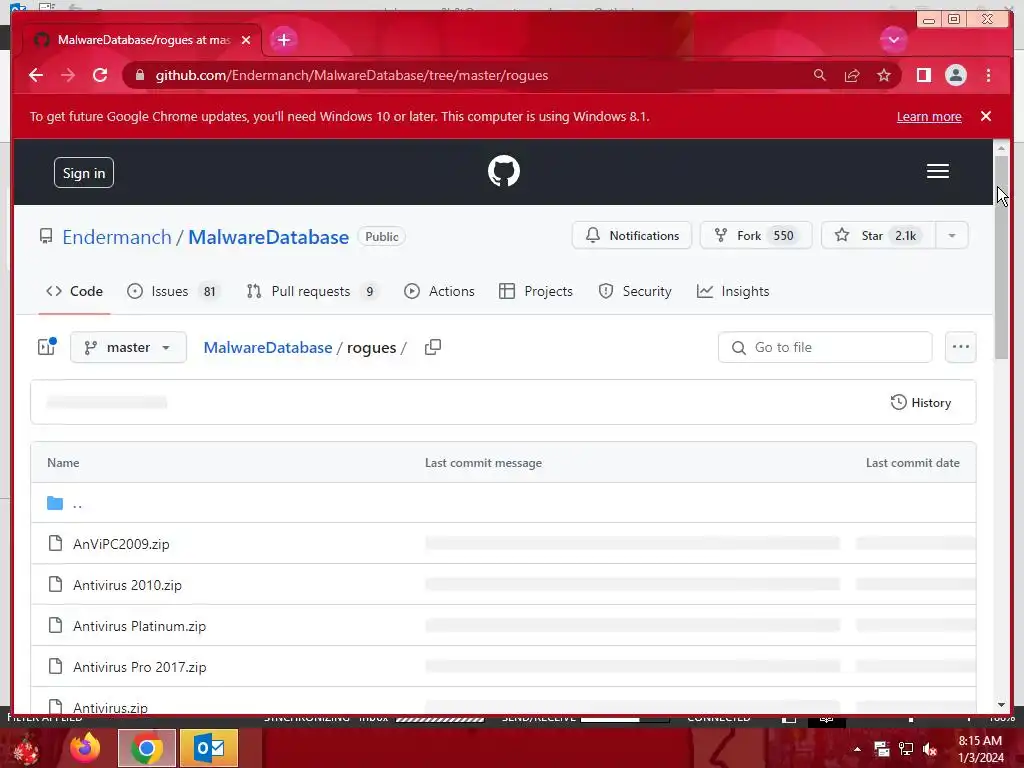Expand the file tree side panel icon

(46, 347)
